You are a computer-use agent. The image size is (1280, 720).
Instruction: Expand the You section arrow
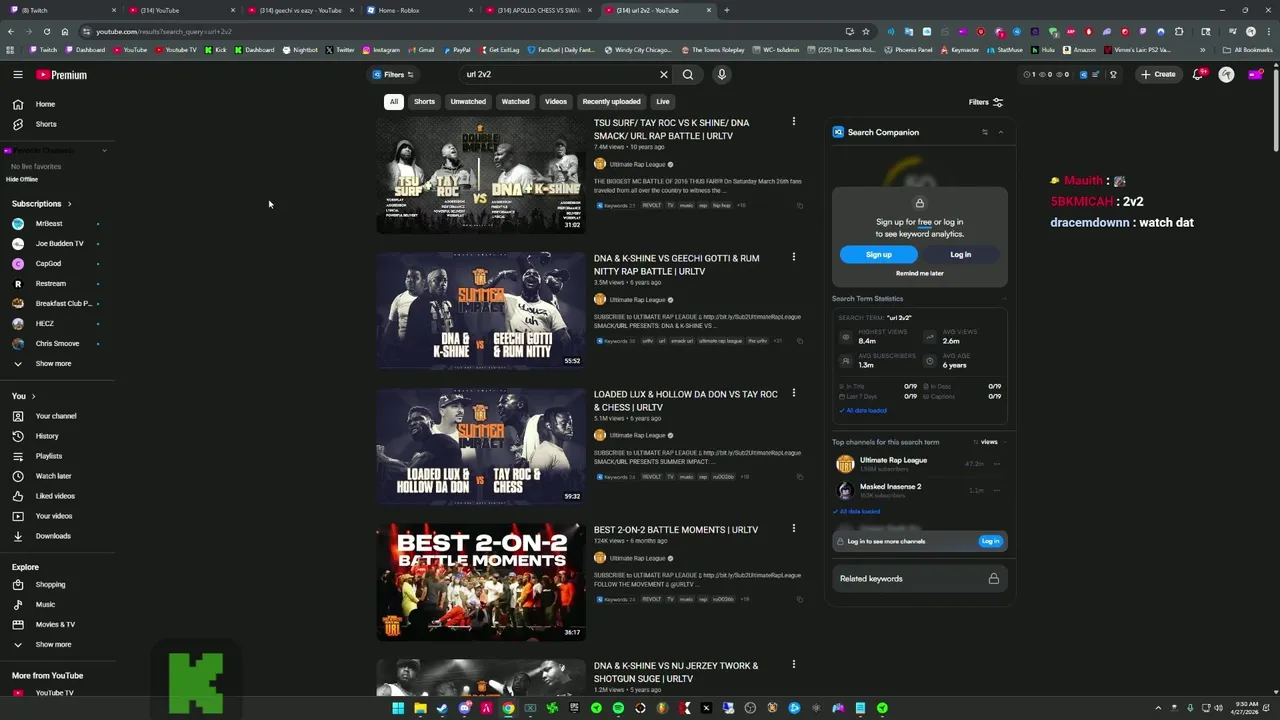[33, 396]
